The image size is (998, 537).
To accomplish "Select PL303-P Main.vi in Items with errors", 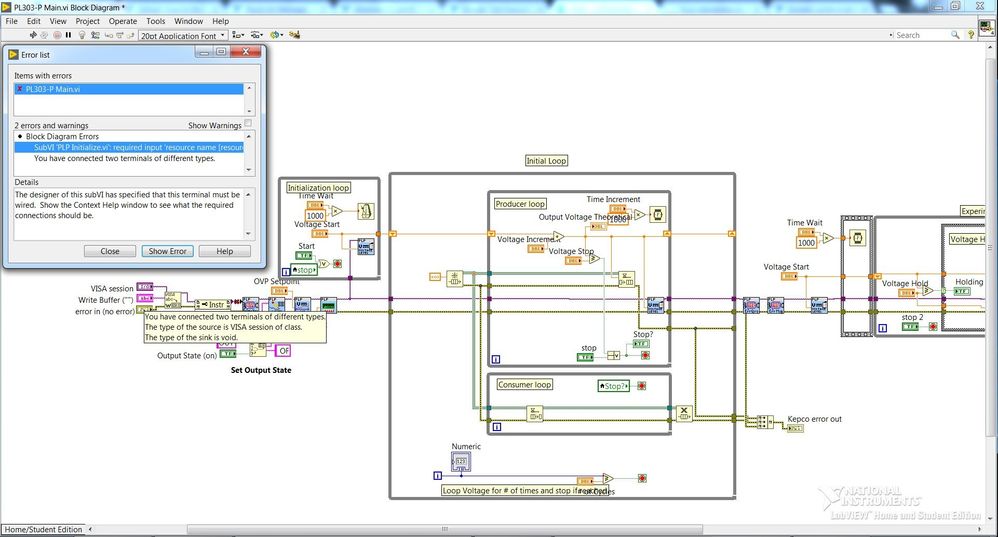I will (129, 89).
